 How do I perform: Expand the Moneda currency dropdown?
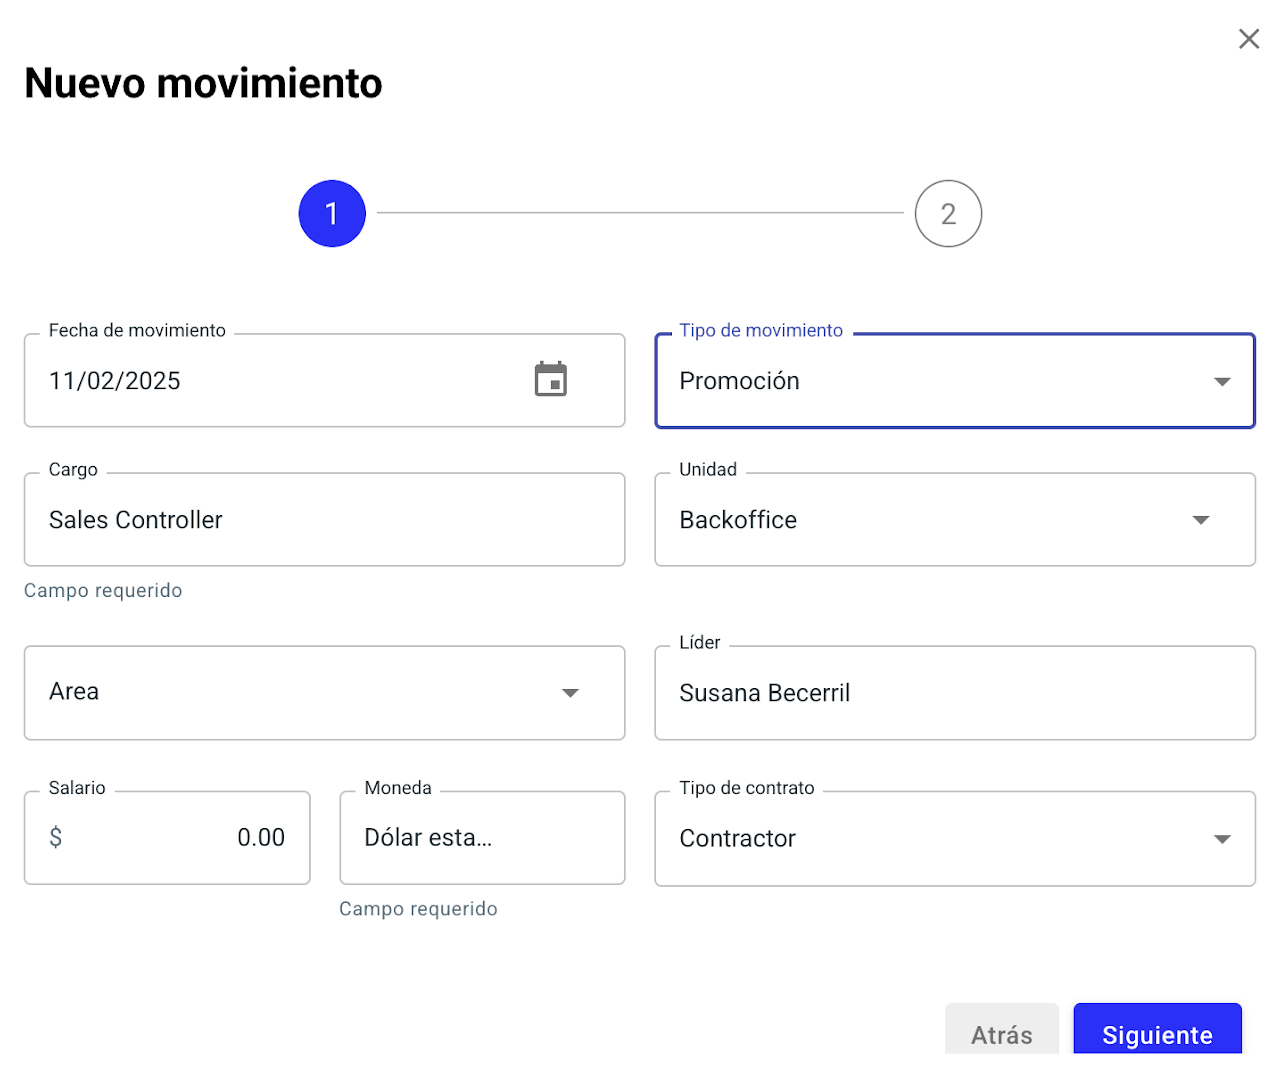pos(481,838)
